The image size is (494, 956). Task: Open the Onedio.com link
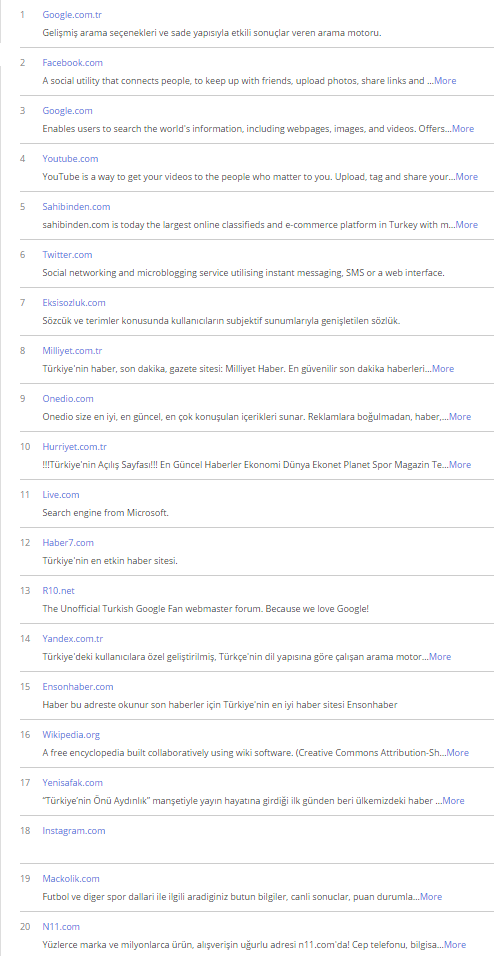click(x=68, y=399)
